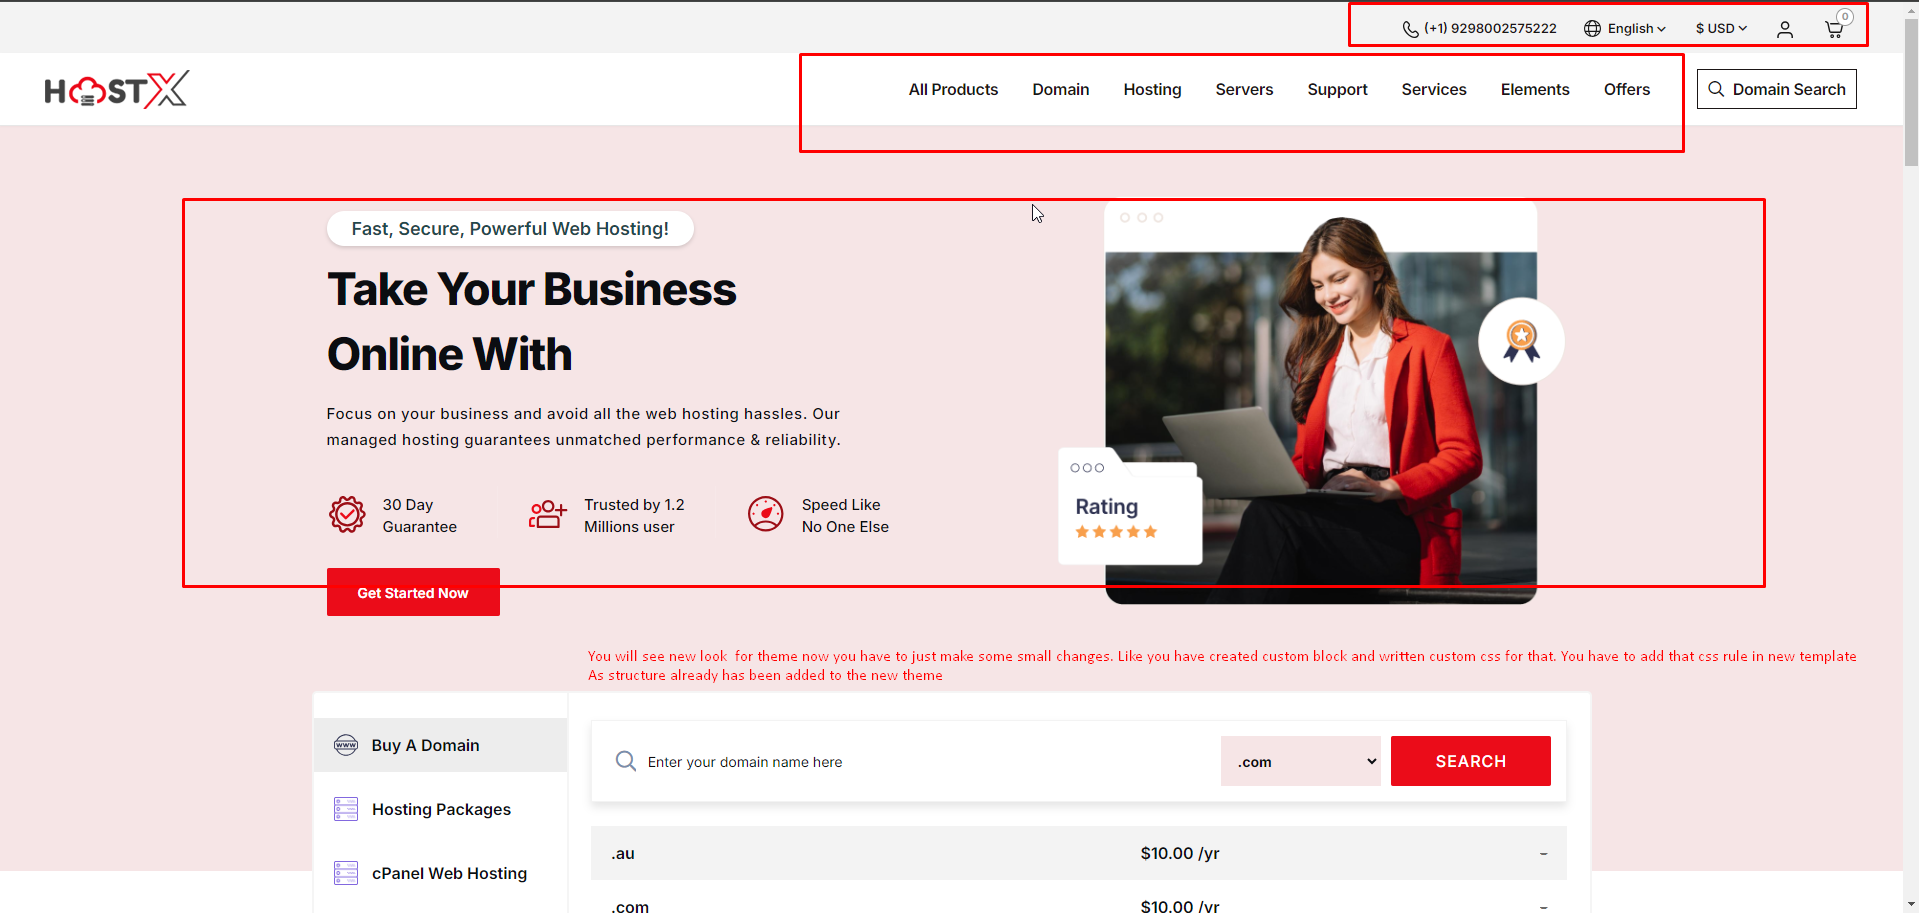Click the Get Started Now button

tap(413, 593)
